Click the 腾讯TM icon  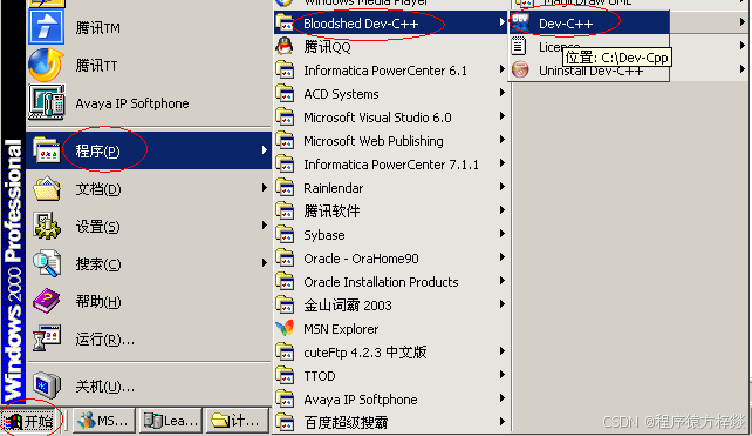click(x=46, y=27)
